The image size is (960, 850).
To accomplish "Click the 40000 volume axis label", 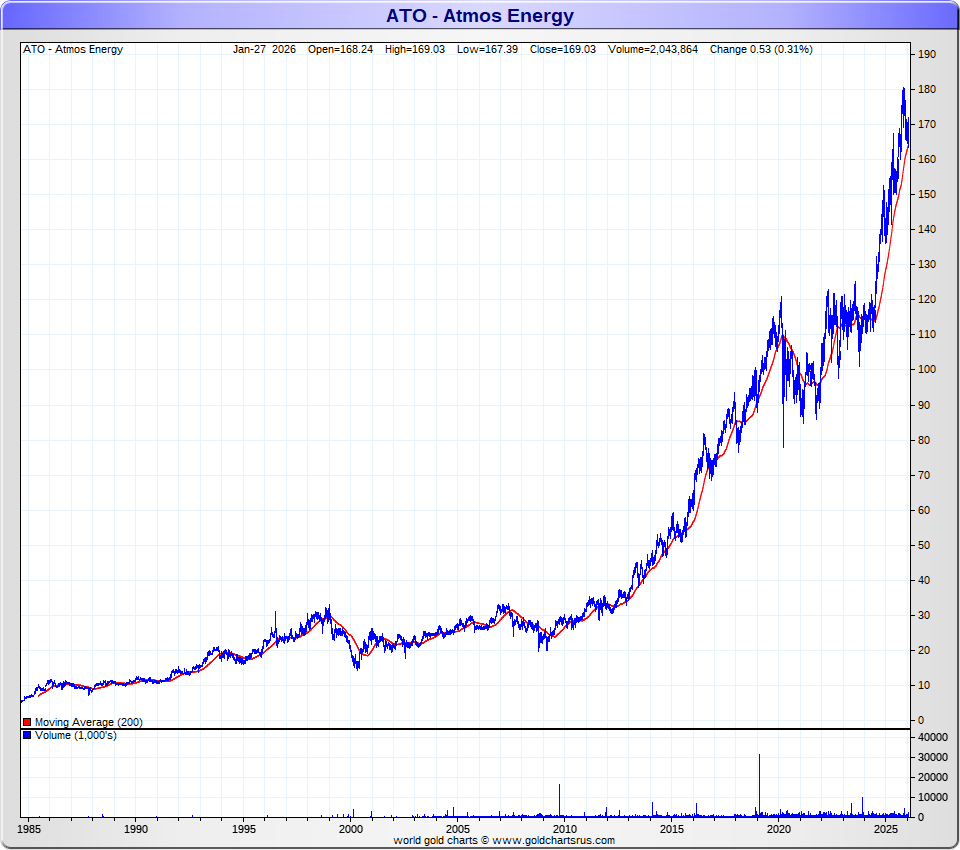I will (933, 737).
